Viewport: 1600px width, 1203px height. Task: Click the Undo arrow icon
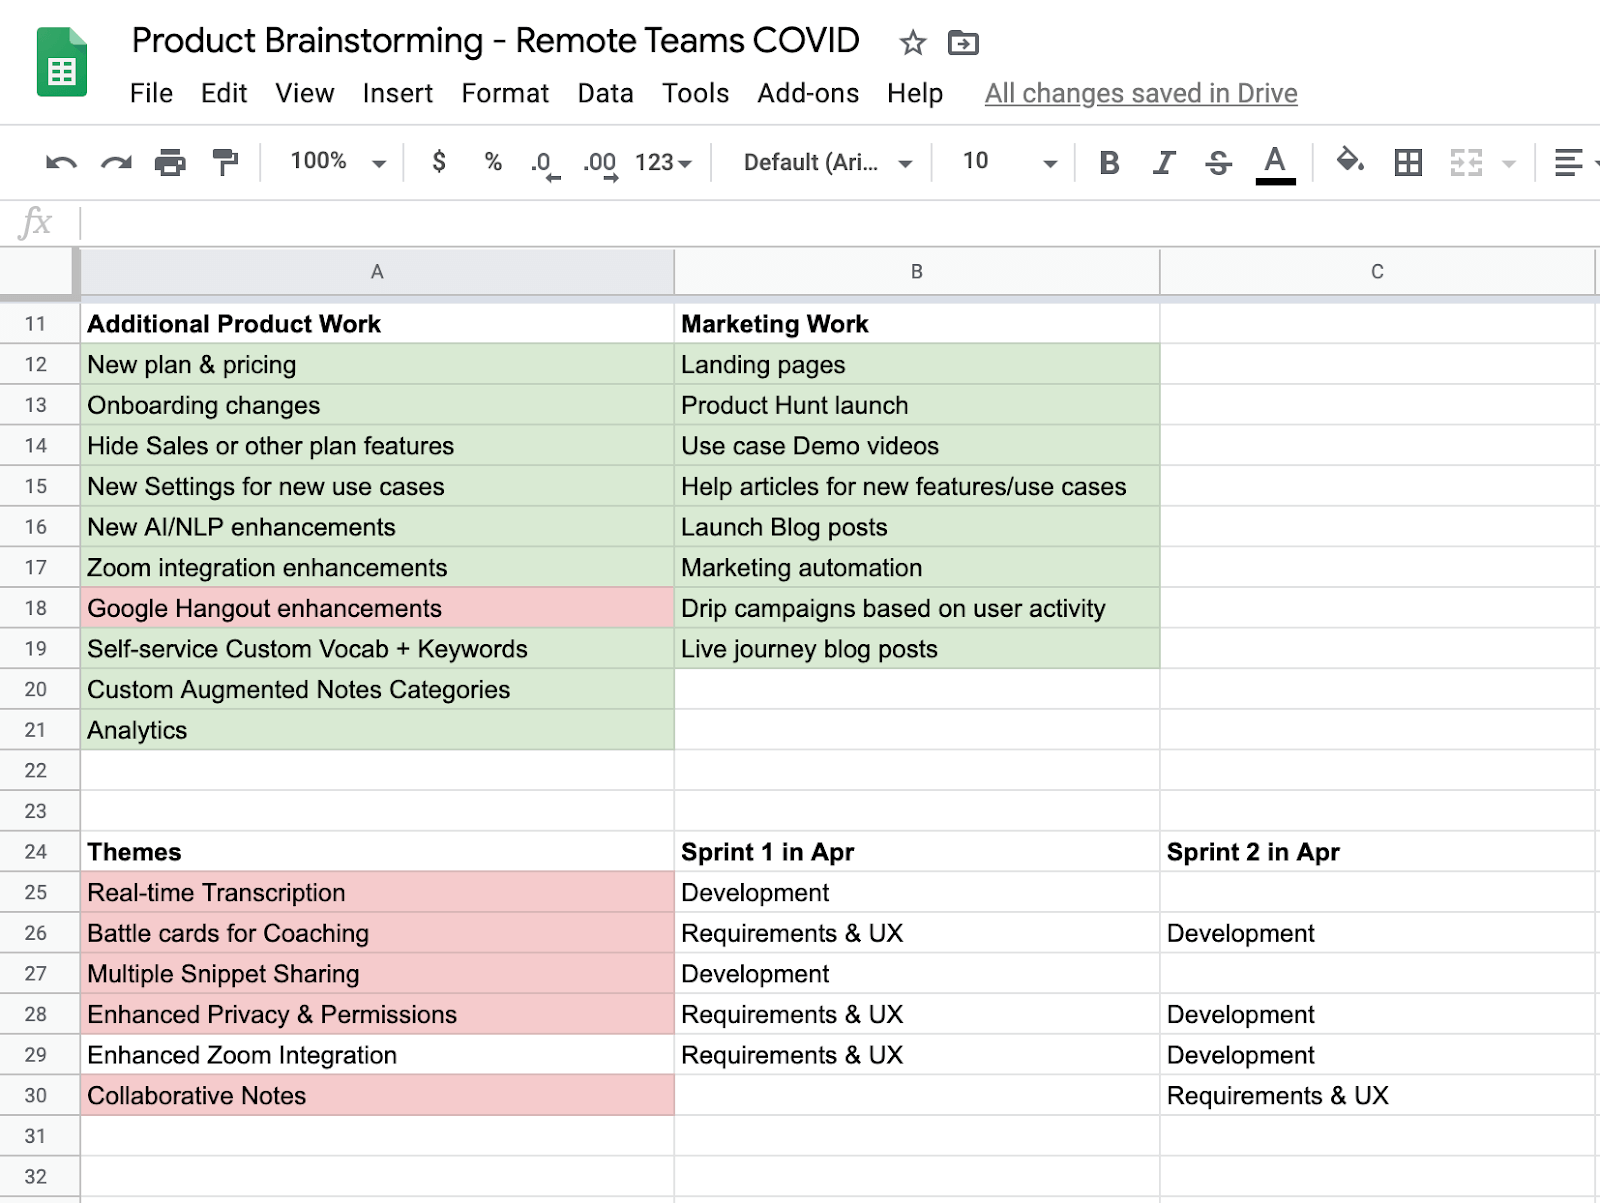(x=61, y=162)
